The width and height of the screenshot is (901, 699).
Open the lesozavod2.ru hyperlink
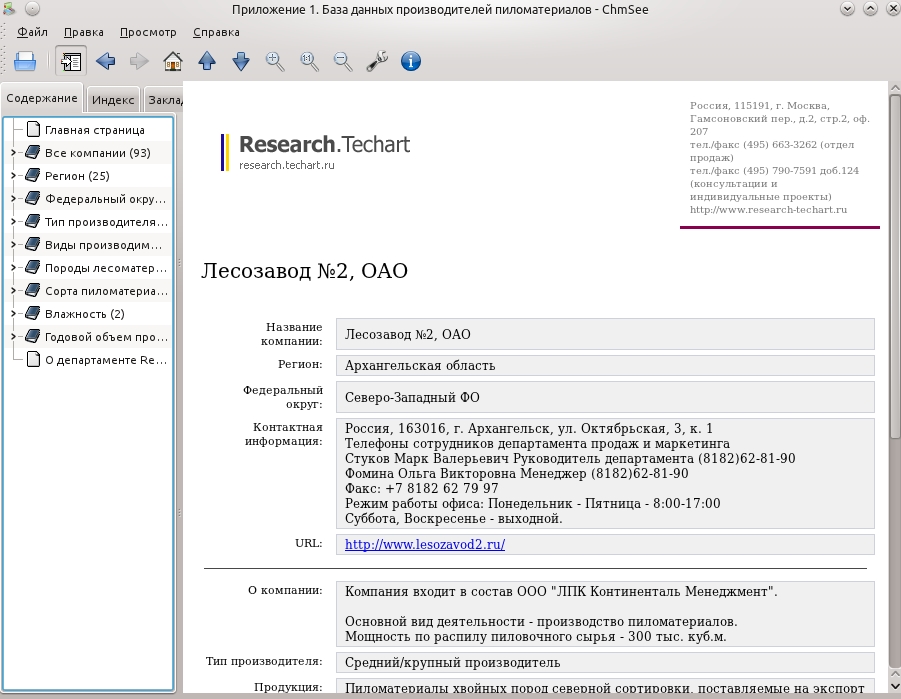425,544
